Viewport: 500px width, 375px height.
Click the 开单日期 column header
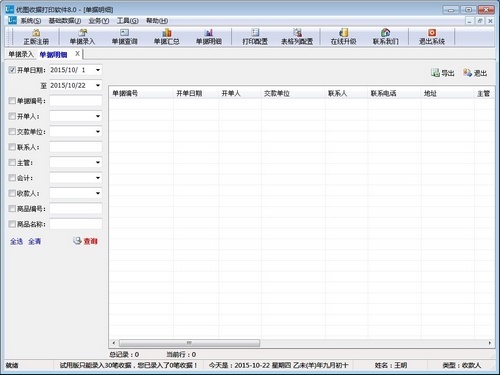196,93
